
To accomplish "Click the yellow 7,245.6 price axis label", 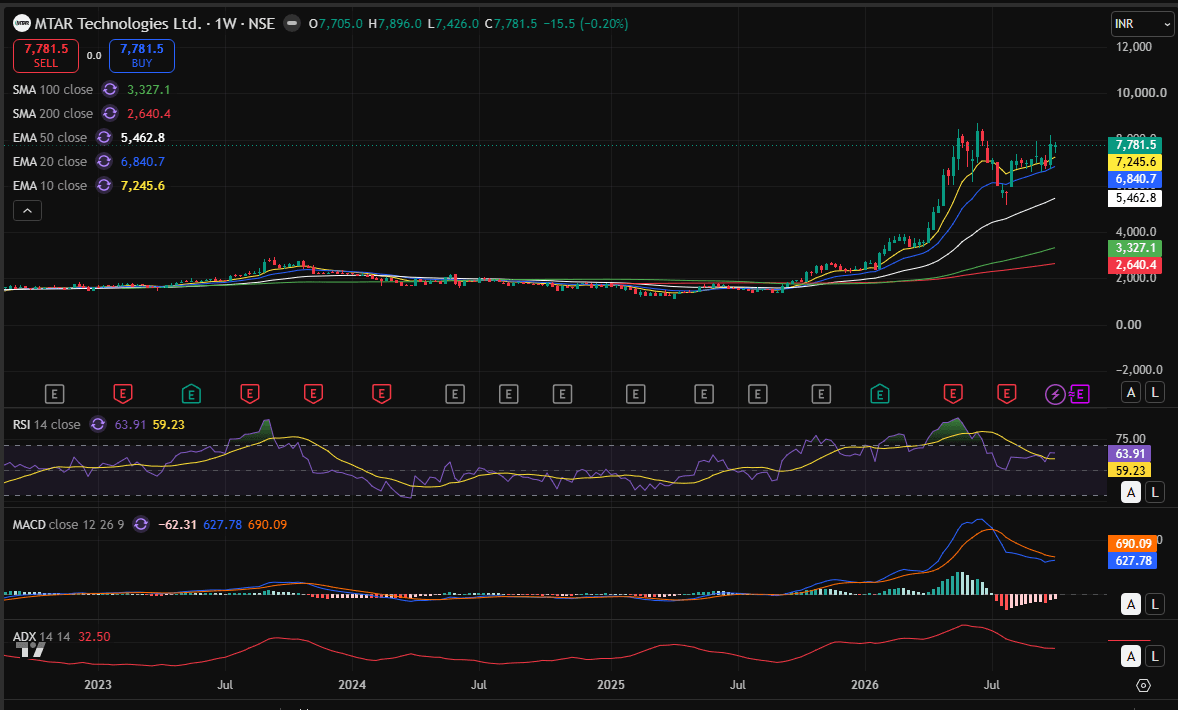I will click(1135, 162).
